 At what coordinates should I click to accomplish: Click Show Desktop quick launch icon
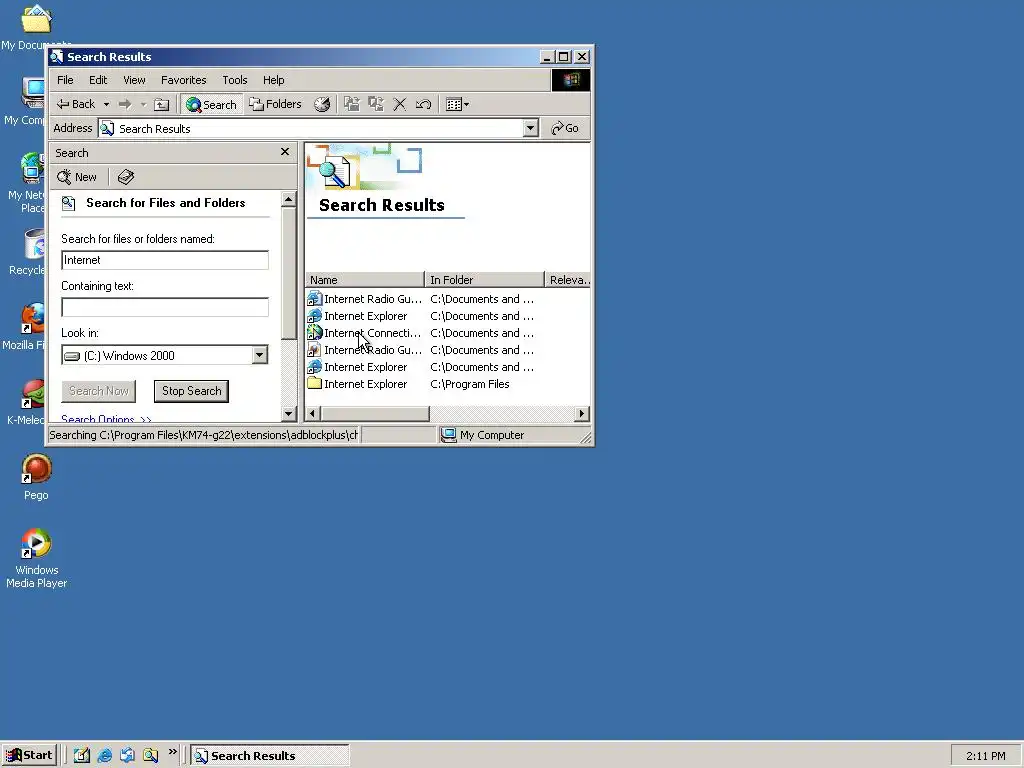point(82,756)
